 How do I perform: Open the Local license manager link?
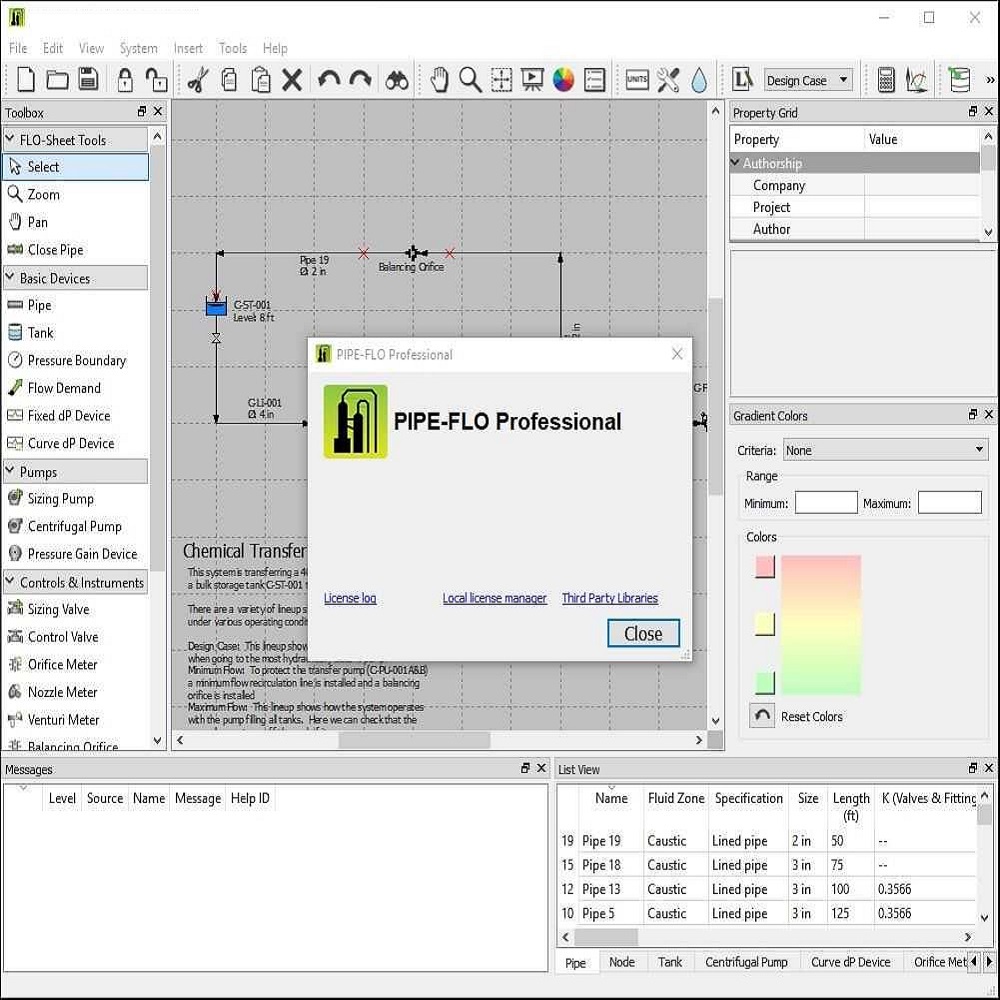pyautogui.click(x=494, y=598)
